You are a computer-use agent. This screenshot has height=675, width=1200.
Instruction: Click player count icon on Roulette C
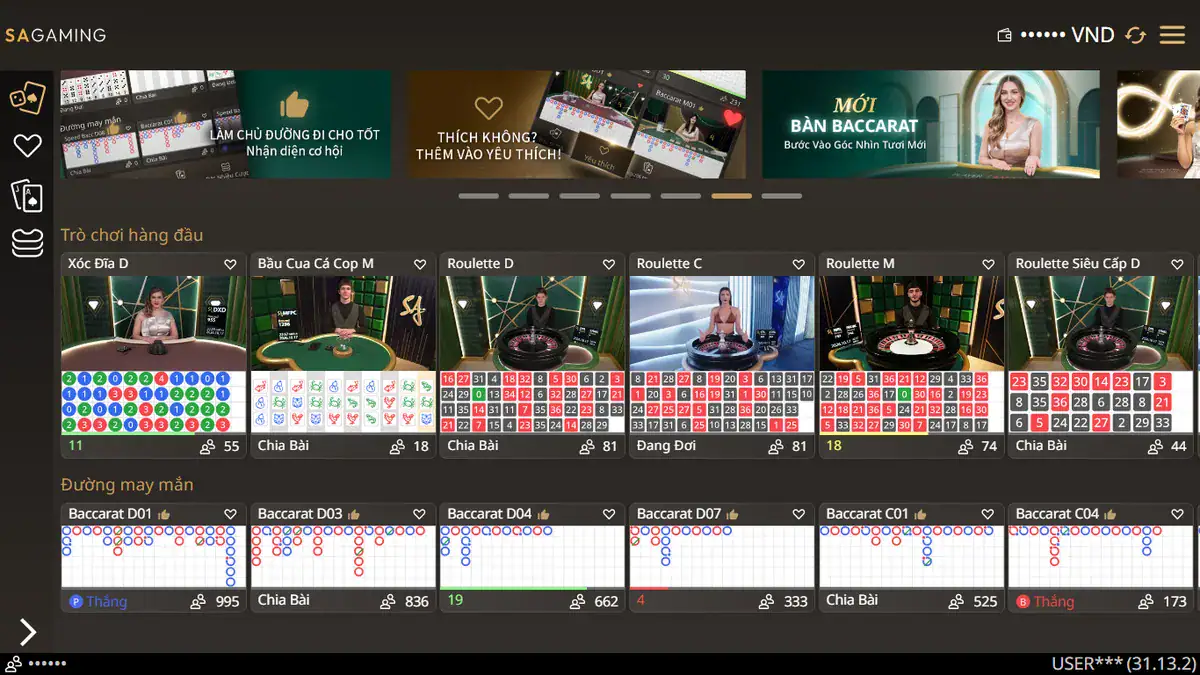point(777,446)
